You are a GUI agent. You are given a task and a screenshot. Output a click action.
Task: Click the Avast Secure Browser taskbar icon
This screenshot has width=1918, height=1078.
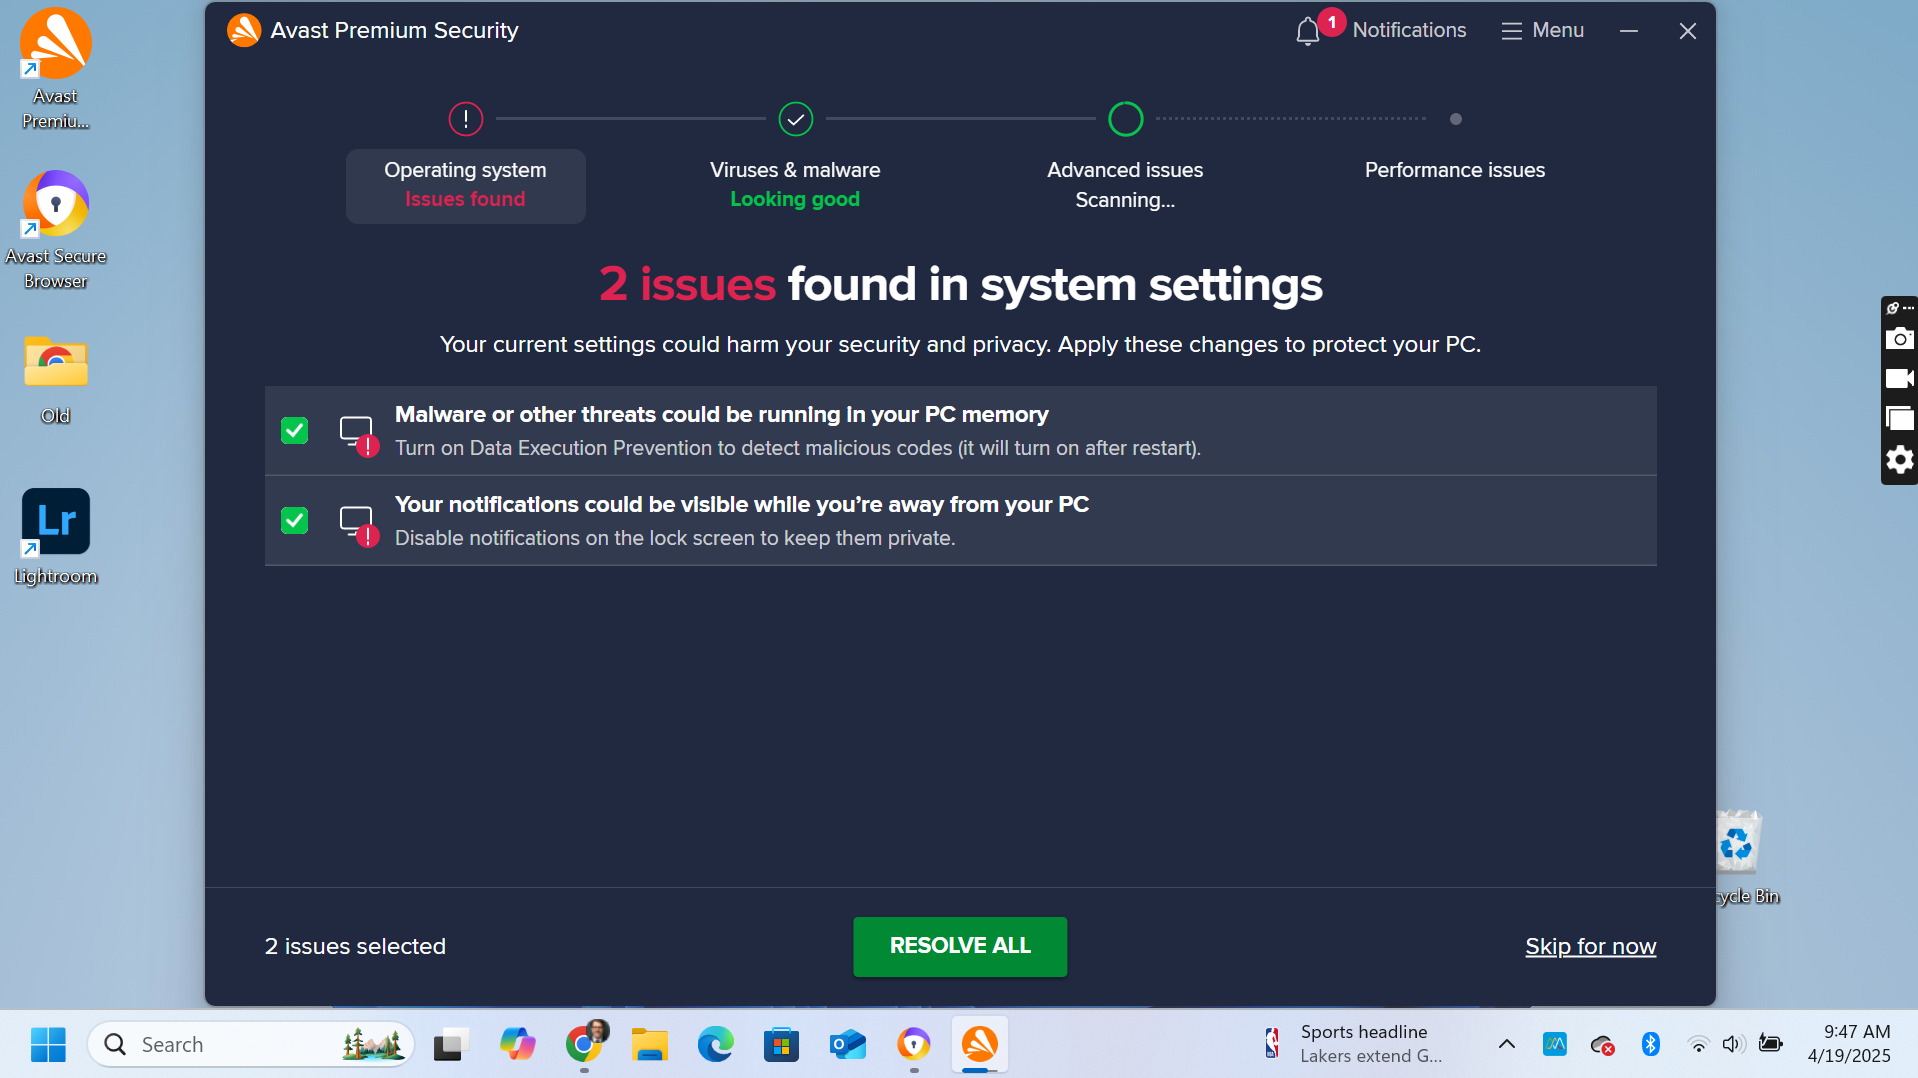pos(913,1045)
